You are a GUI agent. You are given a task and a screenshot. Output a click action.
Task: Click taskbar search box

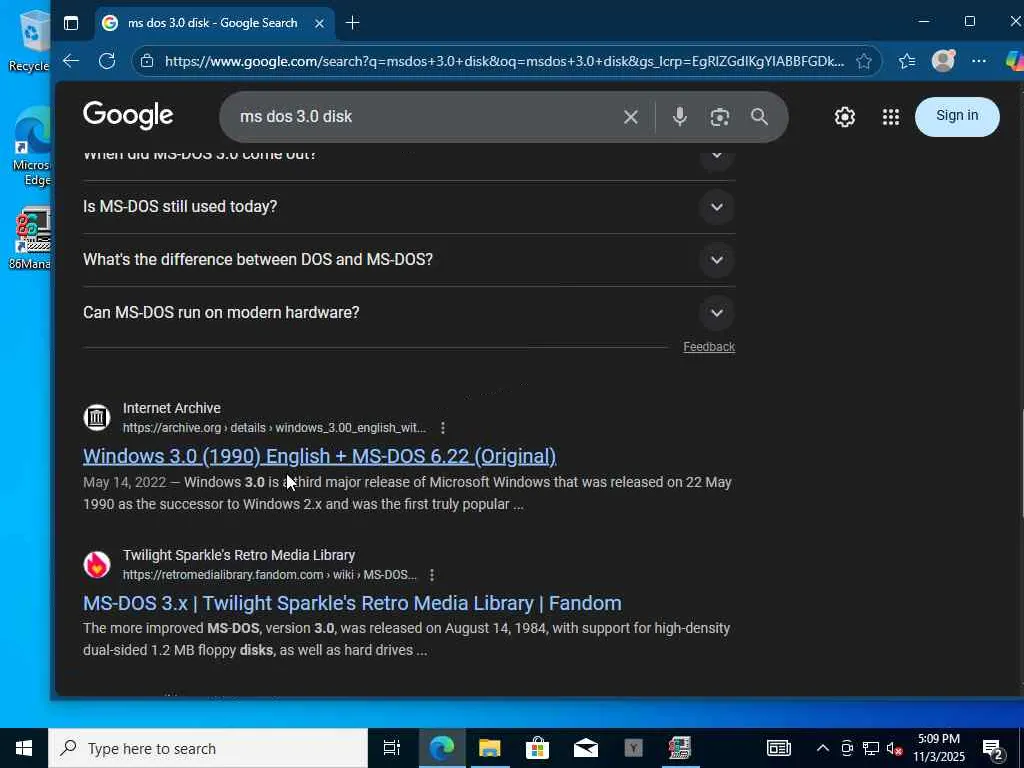click(x=208, y=748)
